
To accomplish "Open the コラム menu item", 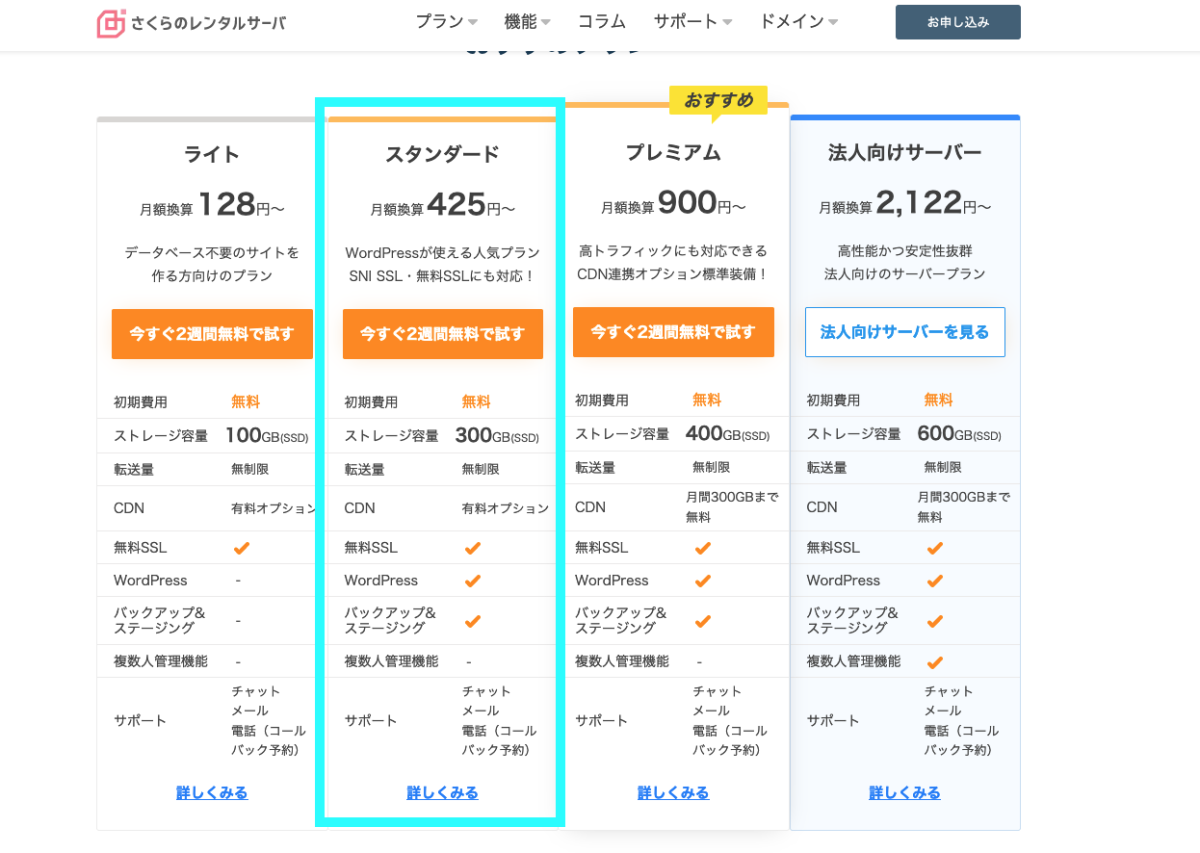I will coord(601,22).
